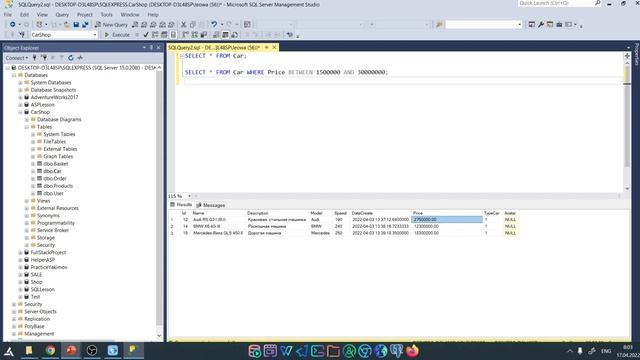Screen dimensions: 640x360
Task: Collapse the Tables folder node
Action: pos(27,127)
